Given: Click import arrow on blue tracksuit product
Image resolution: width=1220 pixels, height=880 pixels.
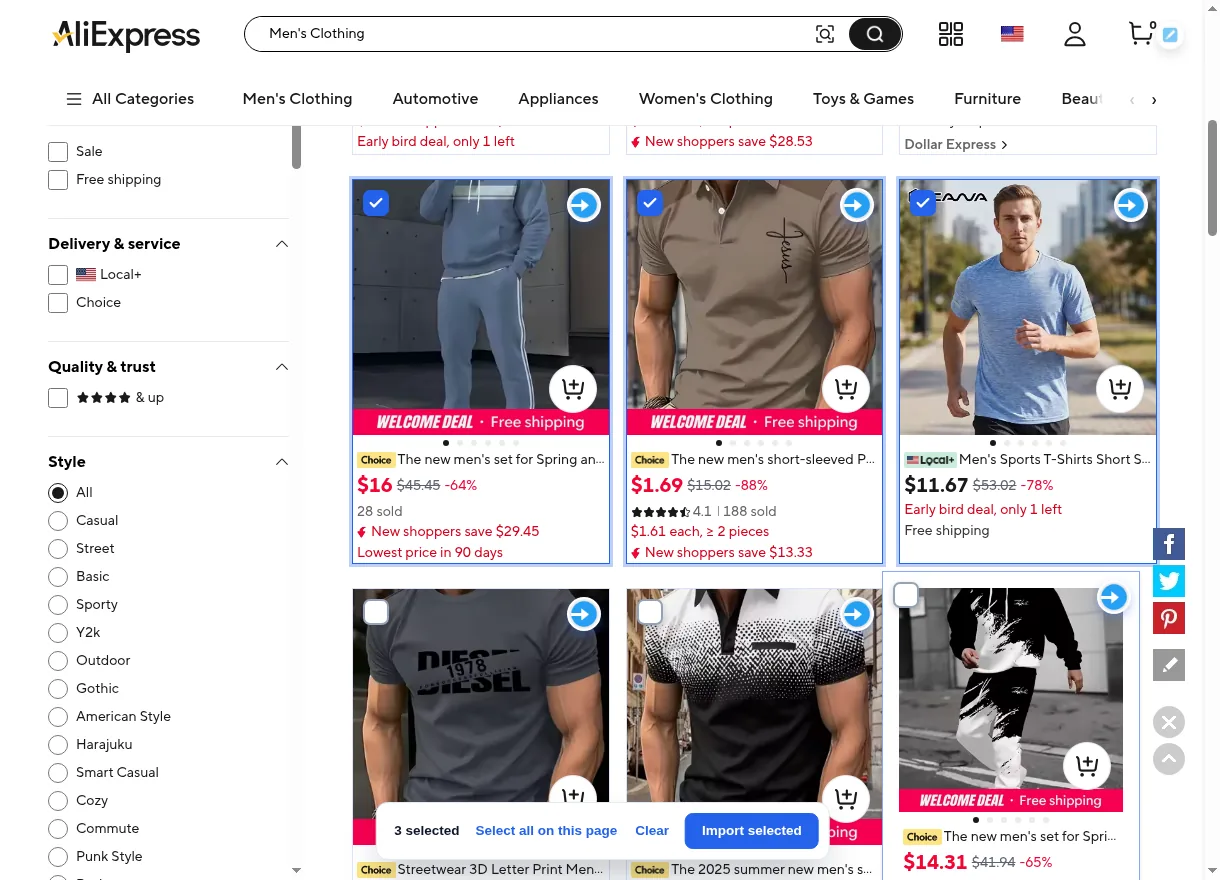Looking at the screenshot, I should click(x=583, y=205).
